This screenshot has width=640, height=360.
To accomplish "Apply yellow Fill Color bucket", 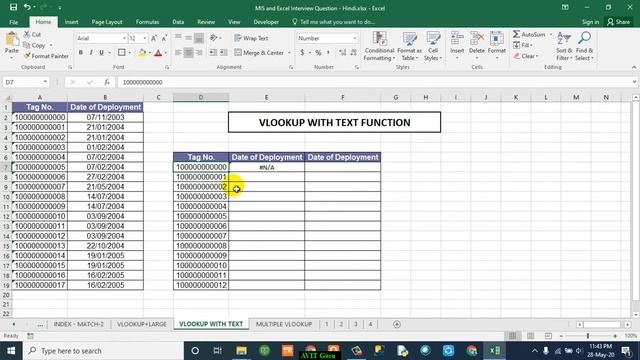I will (142, 53).
